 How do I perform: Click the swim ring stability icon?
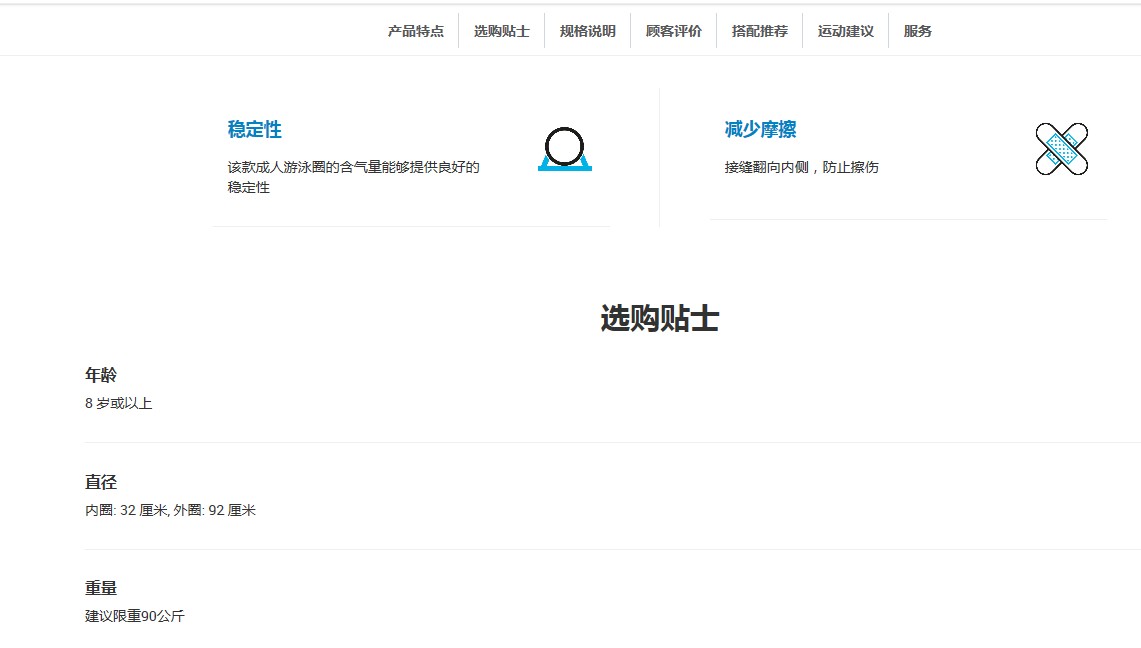(565, 149)
